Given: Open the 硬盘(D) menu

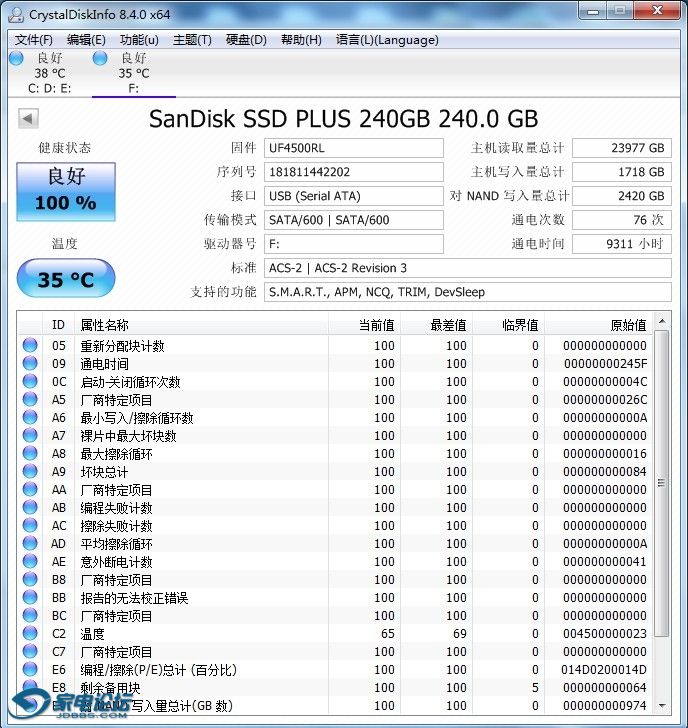Looking at the screenshot, I should [246, 40].
